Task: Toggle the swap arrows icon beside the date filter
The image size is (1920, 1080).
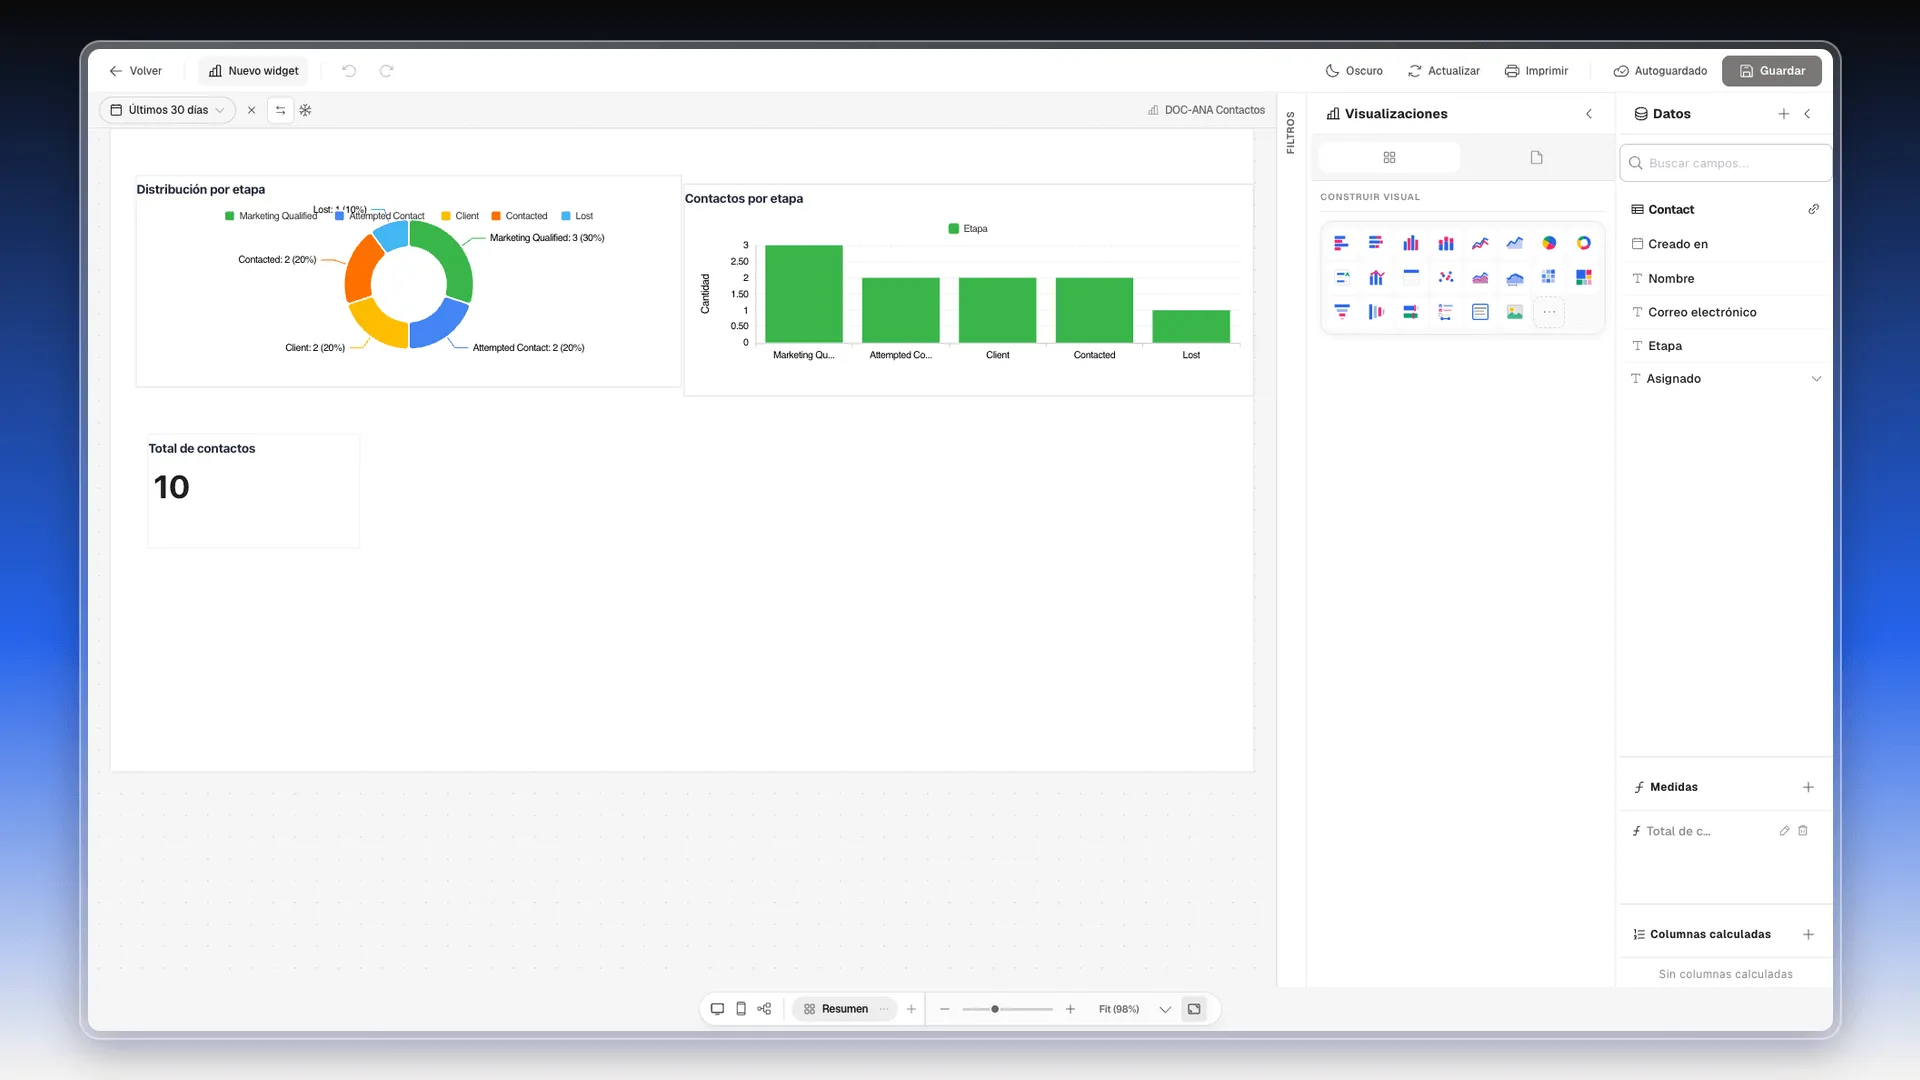Action: point(281,110)
